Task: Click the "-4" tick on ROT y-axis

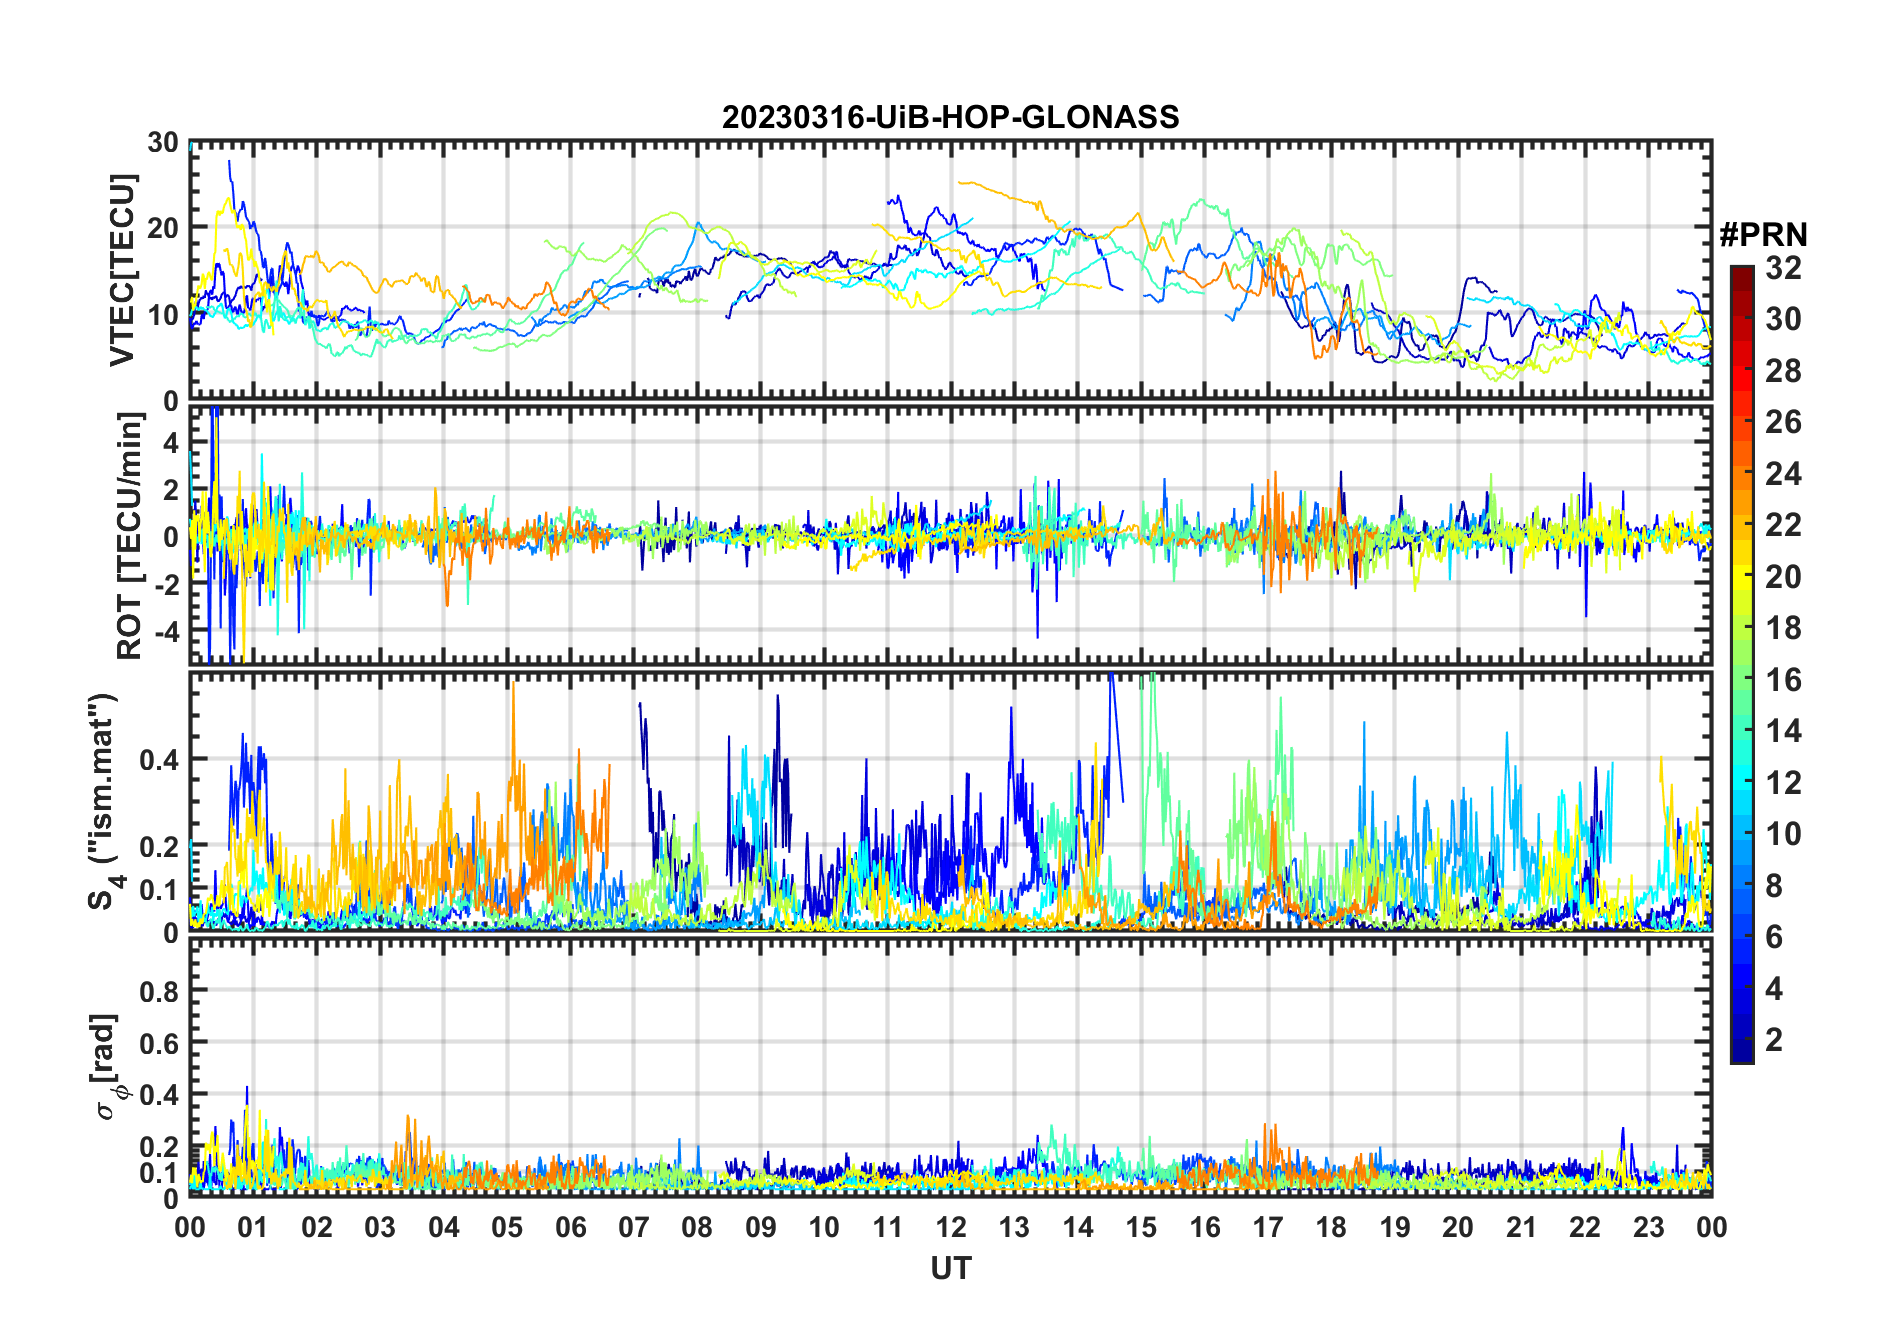Action: point(167,631)
